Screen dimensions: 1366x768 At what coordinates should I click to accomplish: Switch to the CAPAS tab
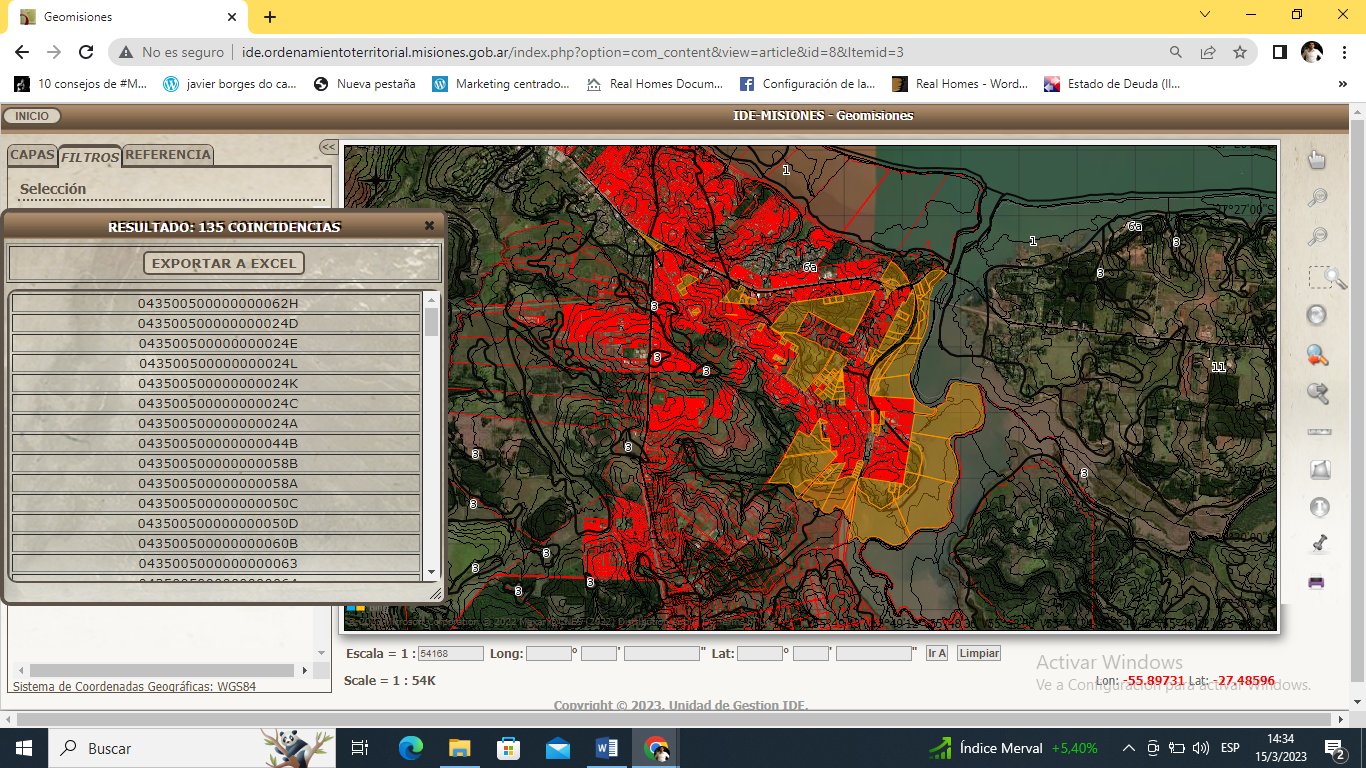[32, 155]
